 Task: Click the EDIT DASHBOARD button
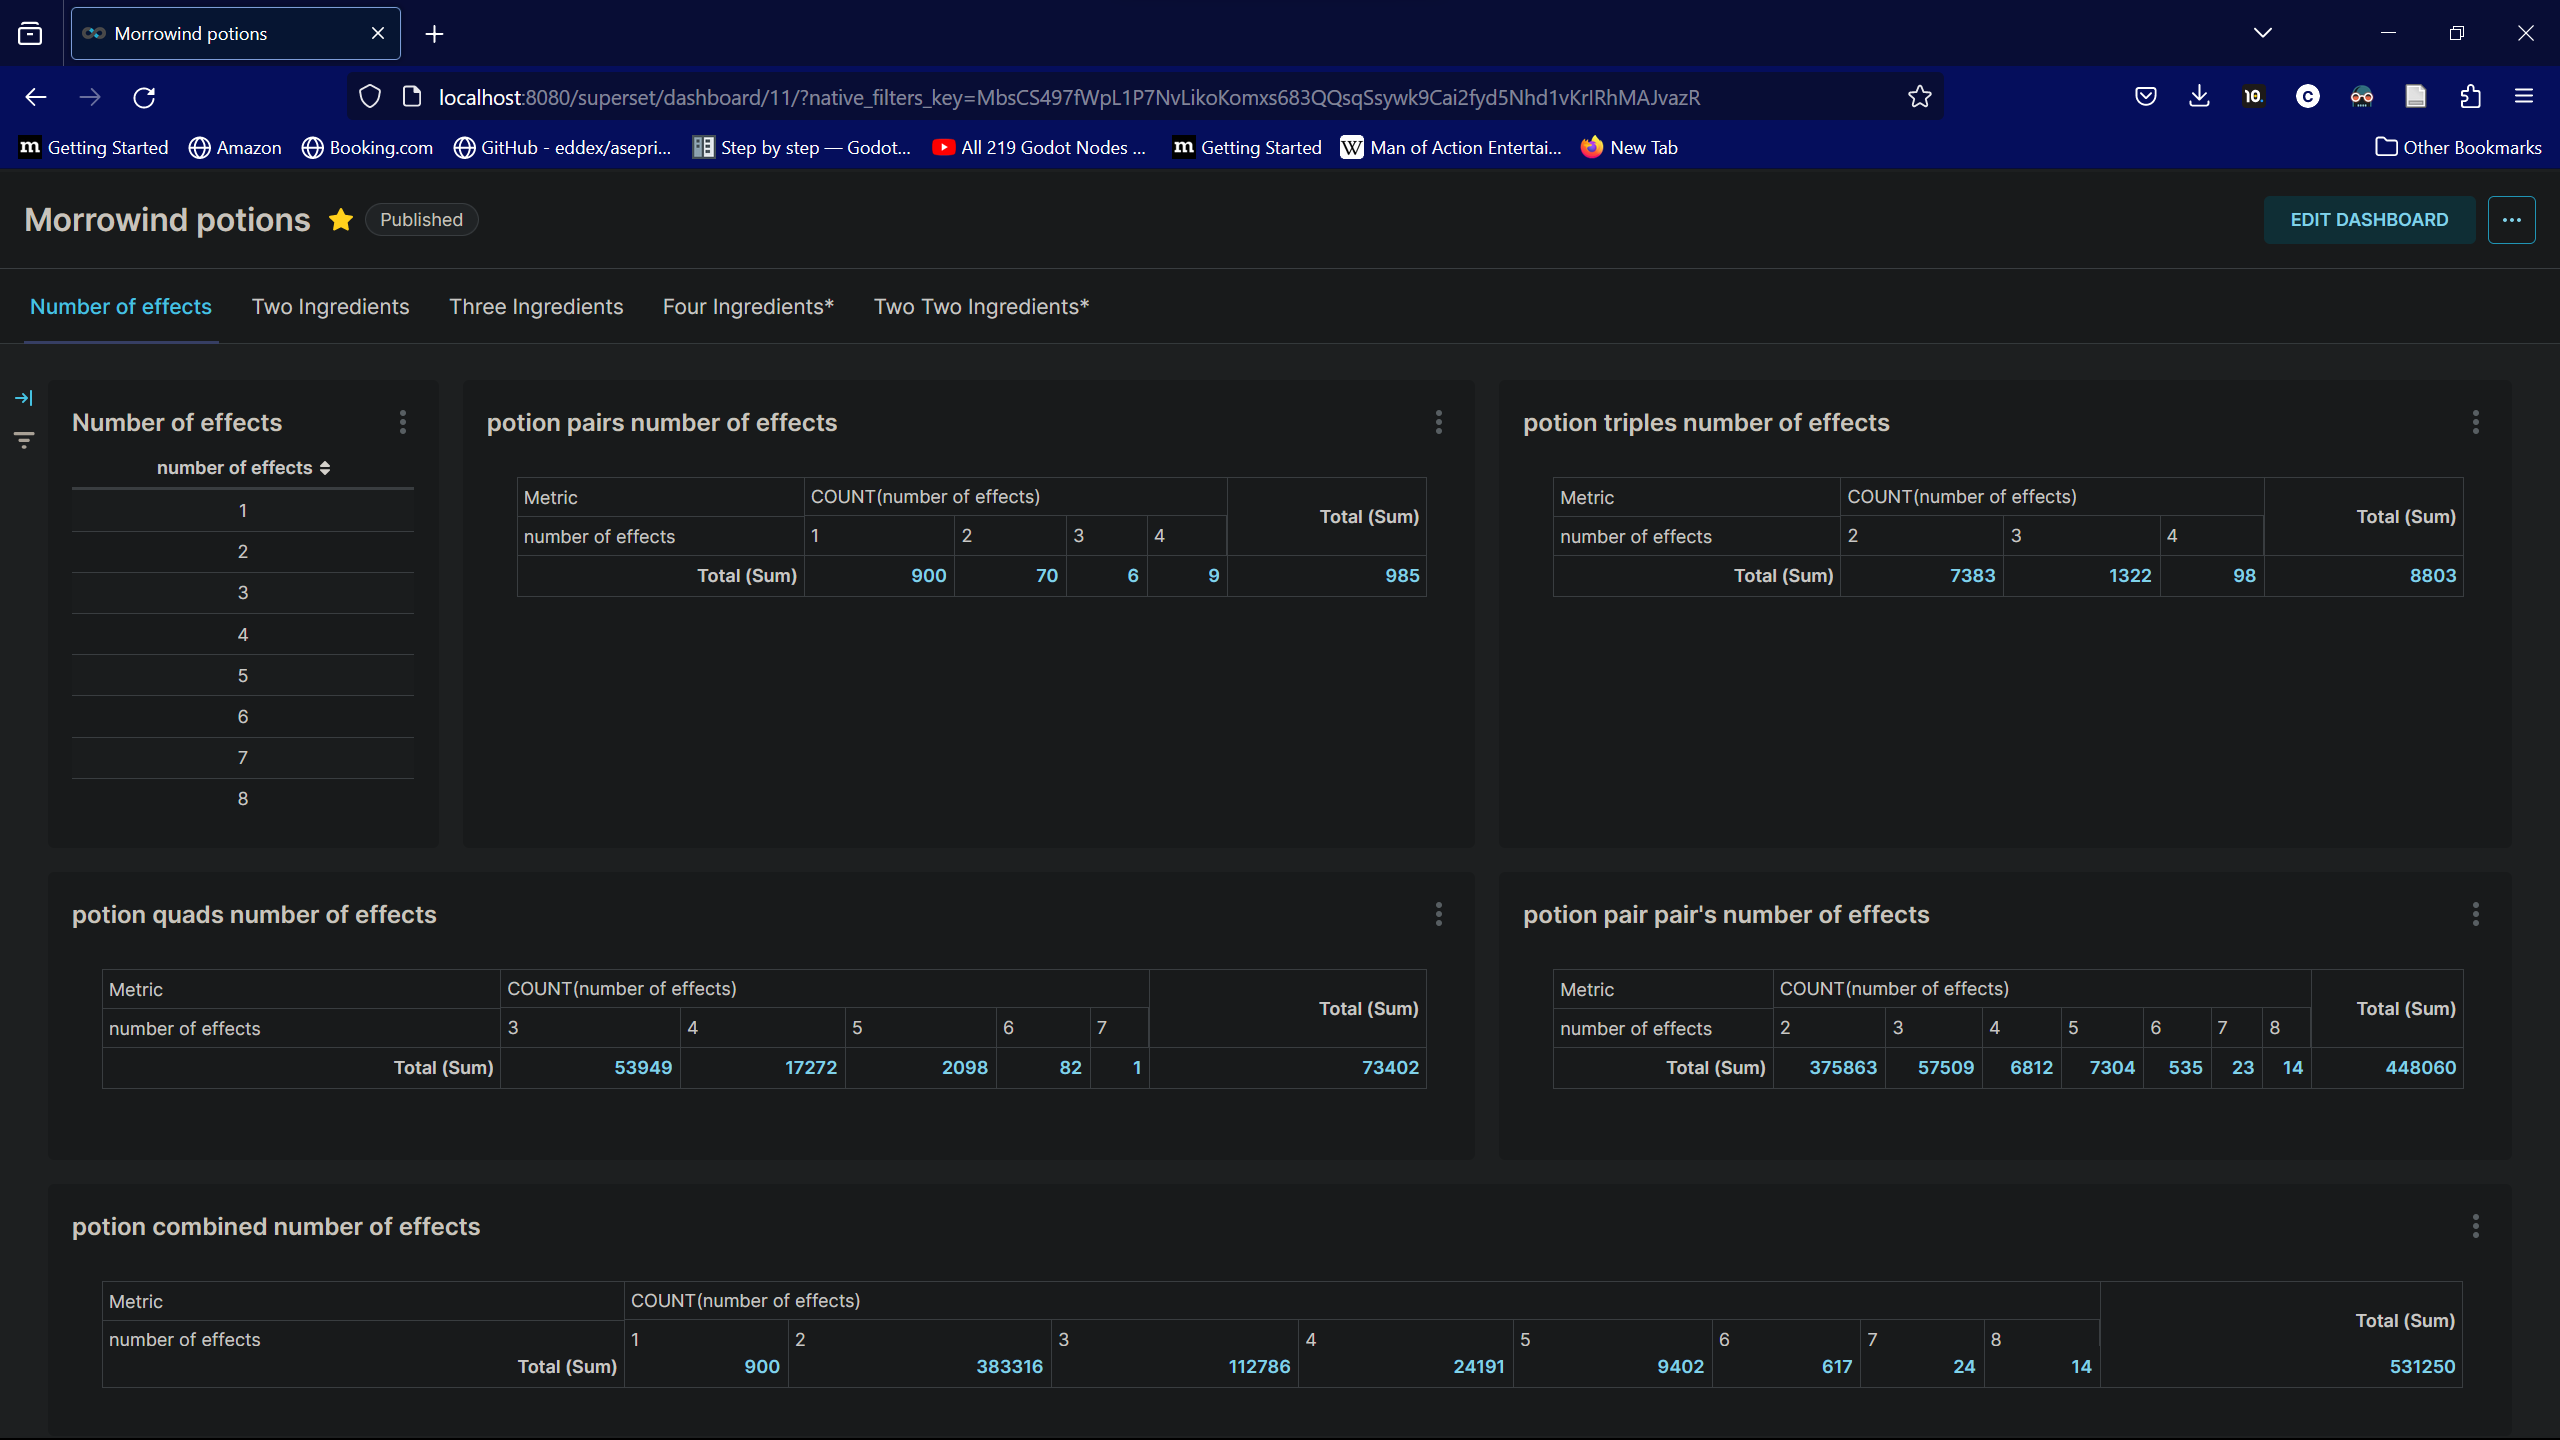tap(2369, 219)
